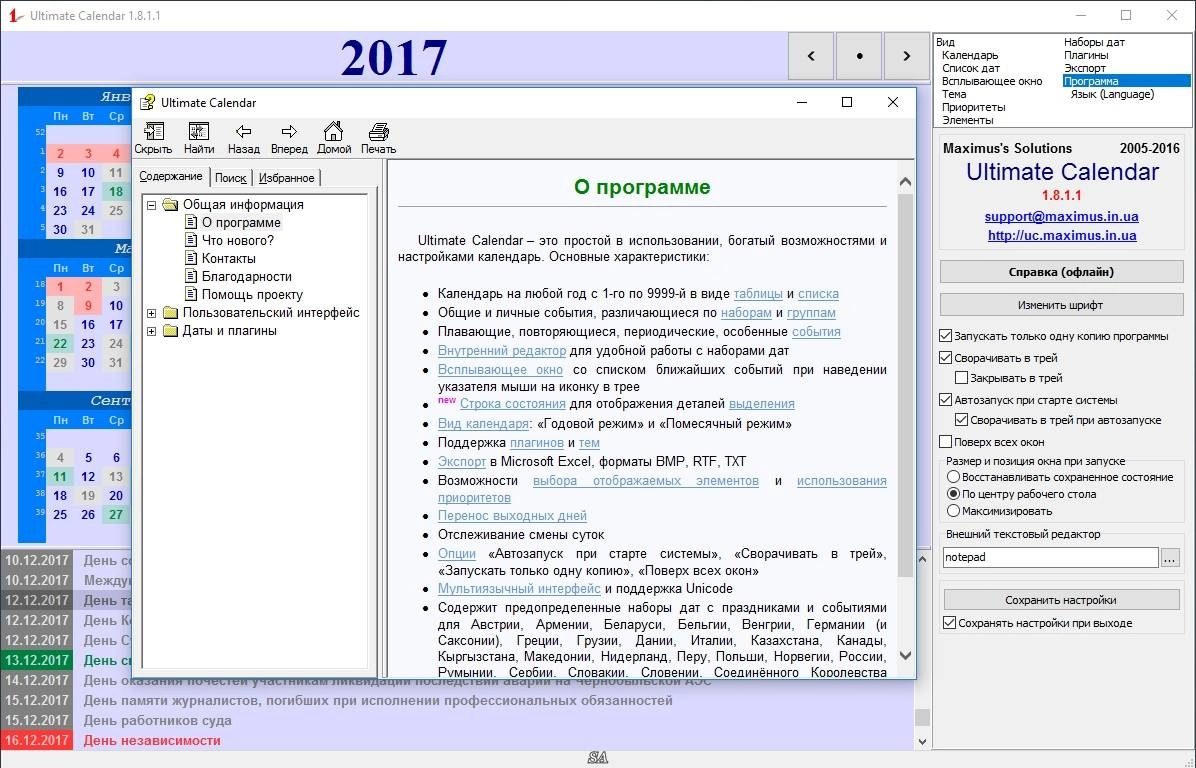Toggle Сворачивать в трей при автозапуске checkbox
1196x768 pixels.
(962, 419)
